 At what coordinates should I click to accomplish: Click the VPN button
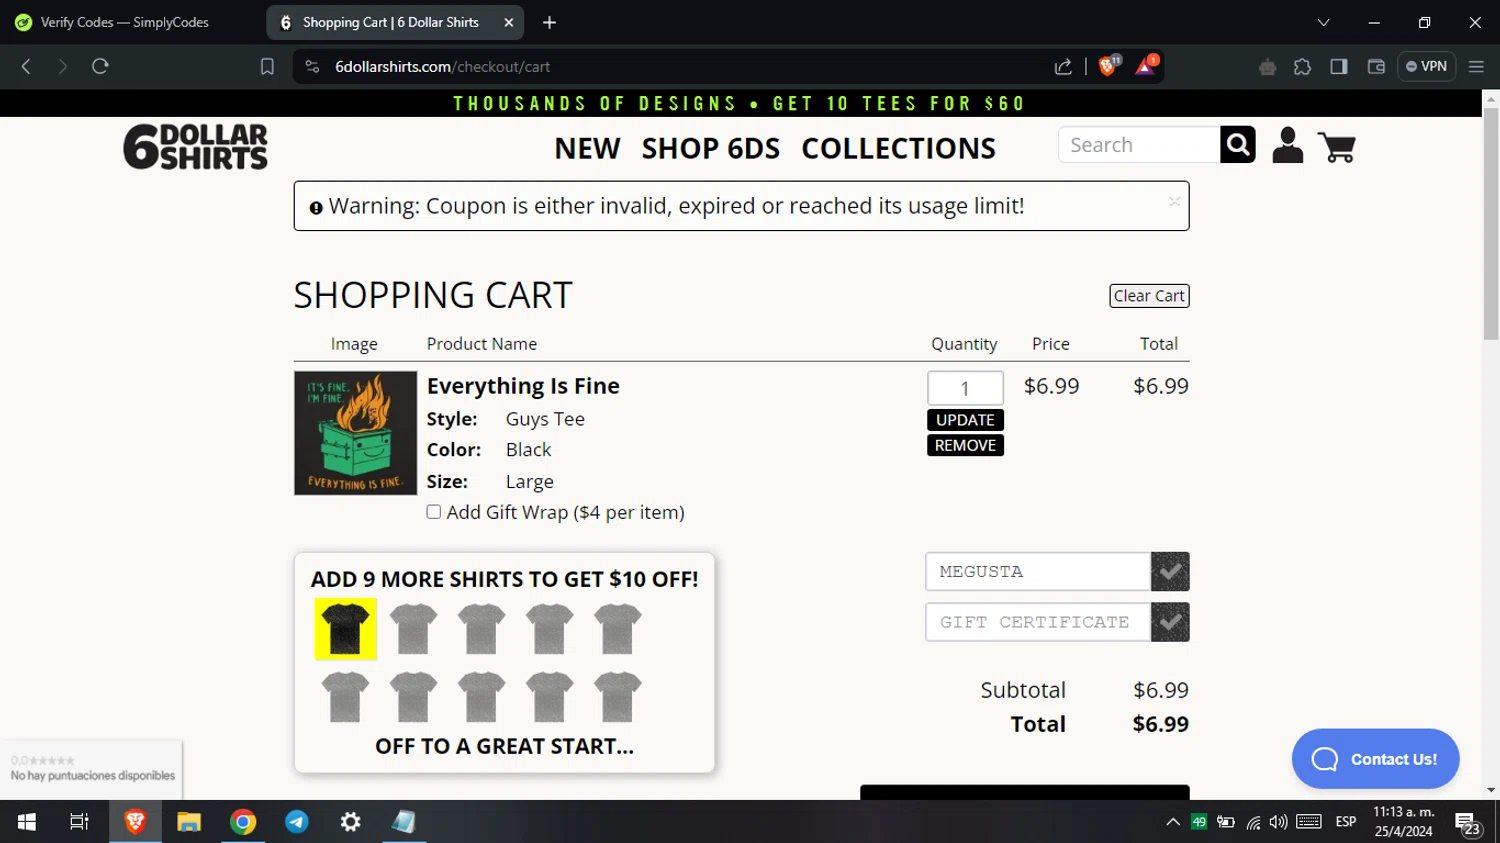click(1426, 66)
